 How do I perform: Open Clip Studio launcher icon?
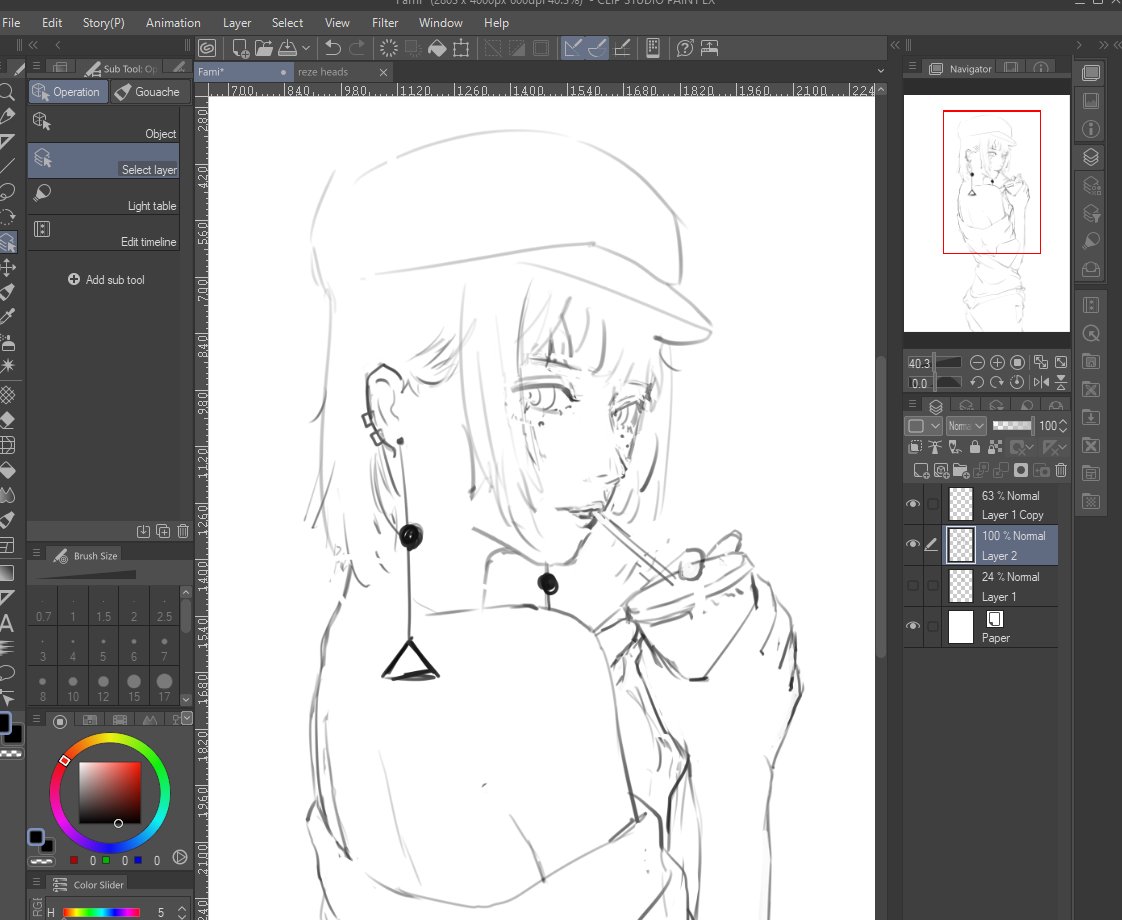pos(207,48)
